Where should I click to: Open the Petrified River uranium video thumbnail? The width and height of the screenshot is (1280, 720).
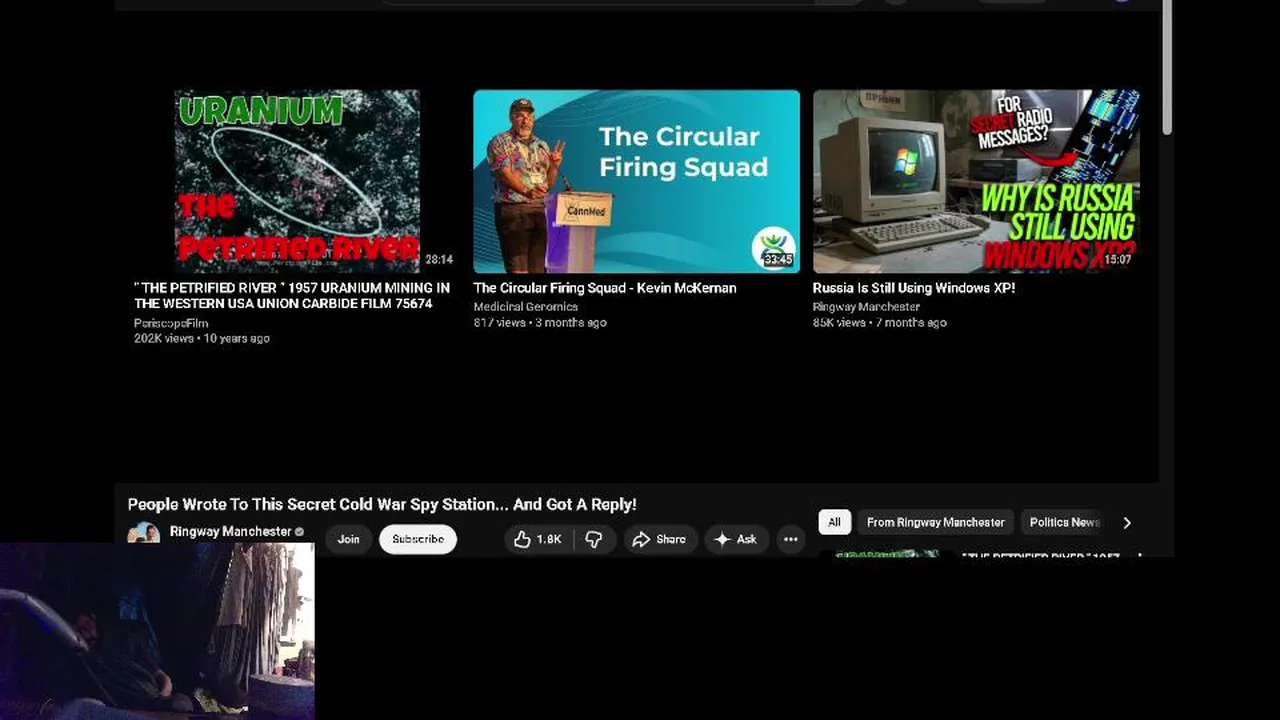tap(297, 181)
